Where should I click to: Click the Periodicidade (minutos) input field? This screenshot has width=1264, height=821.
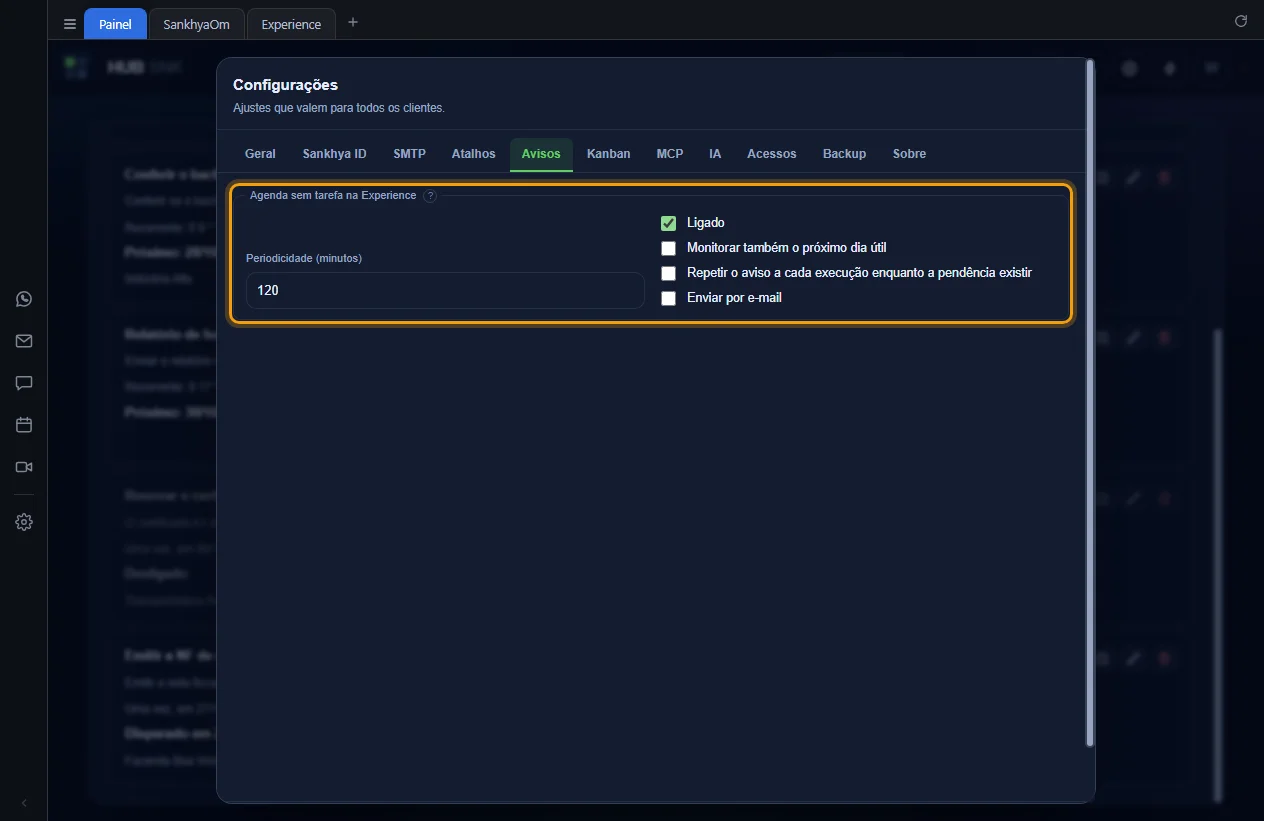click(445, 290)
